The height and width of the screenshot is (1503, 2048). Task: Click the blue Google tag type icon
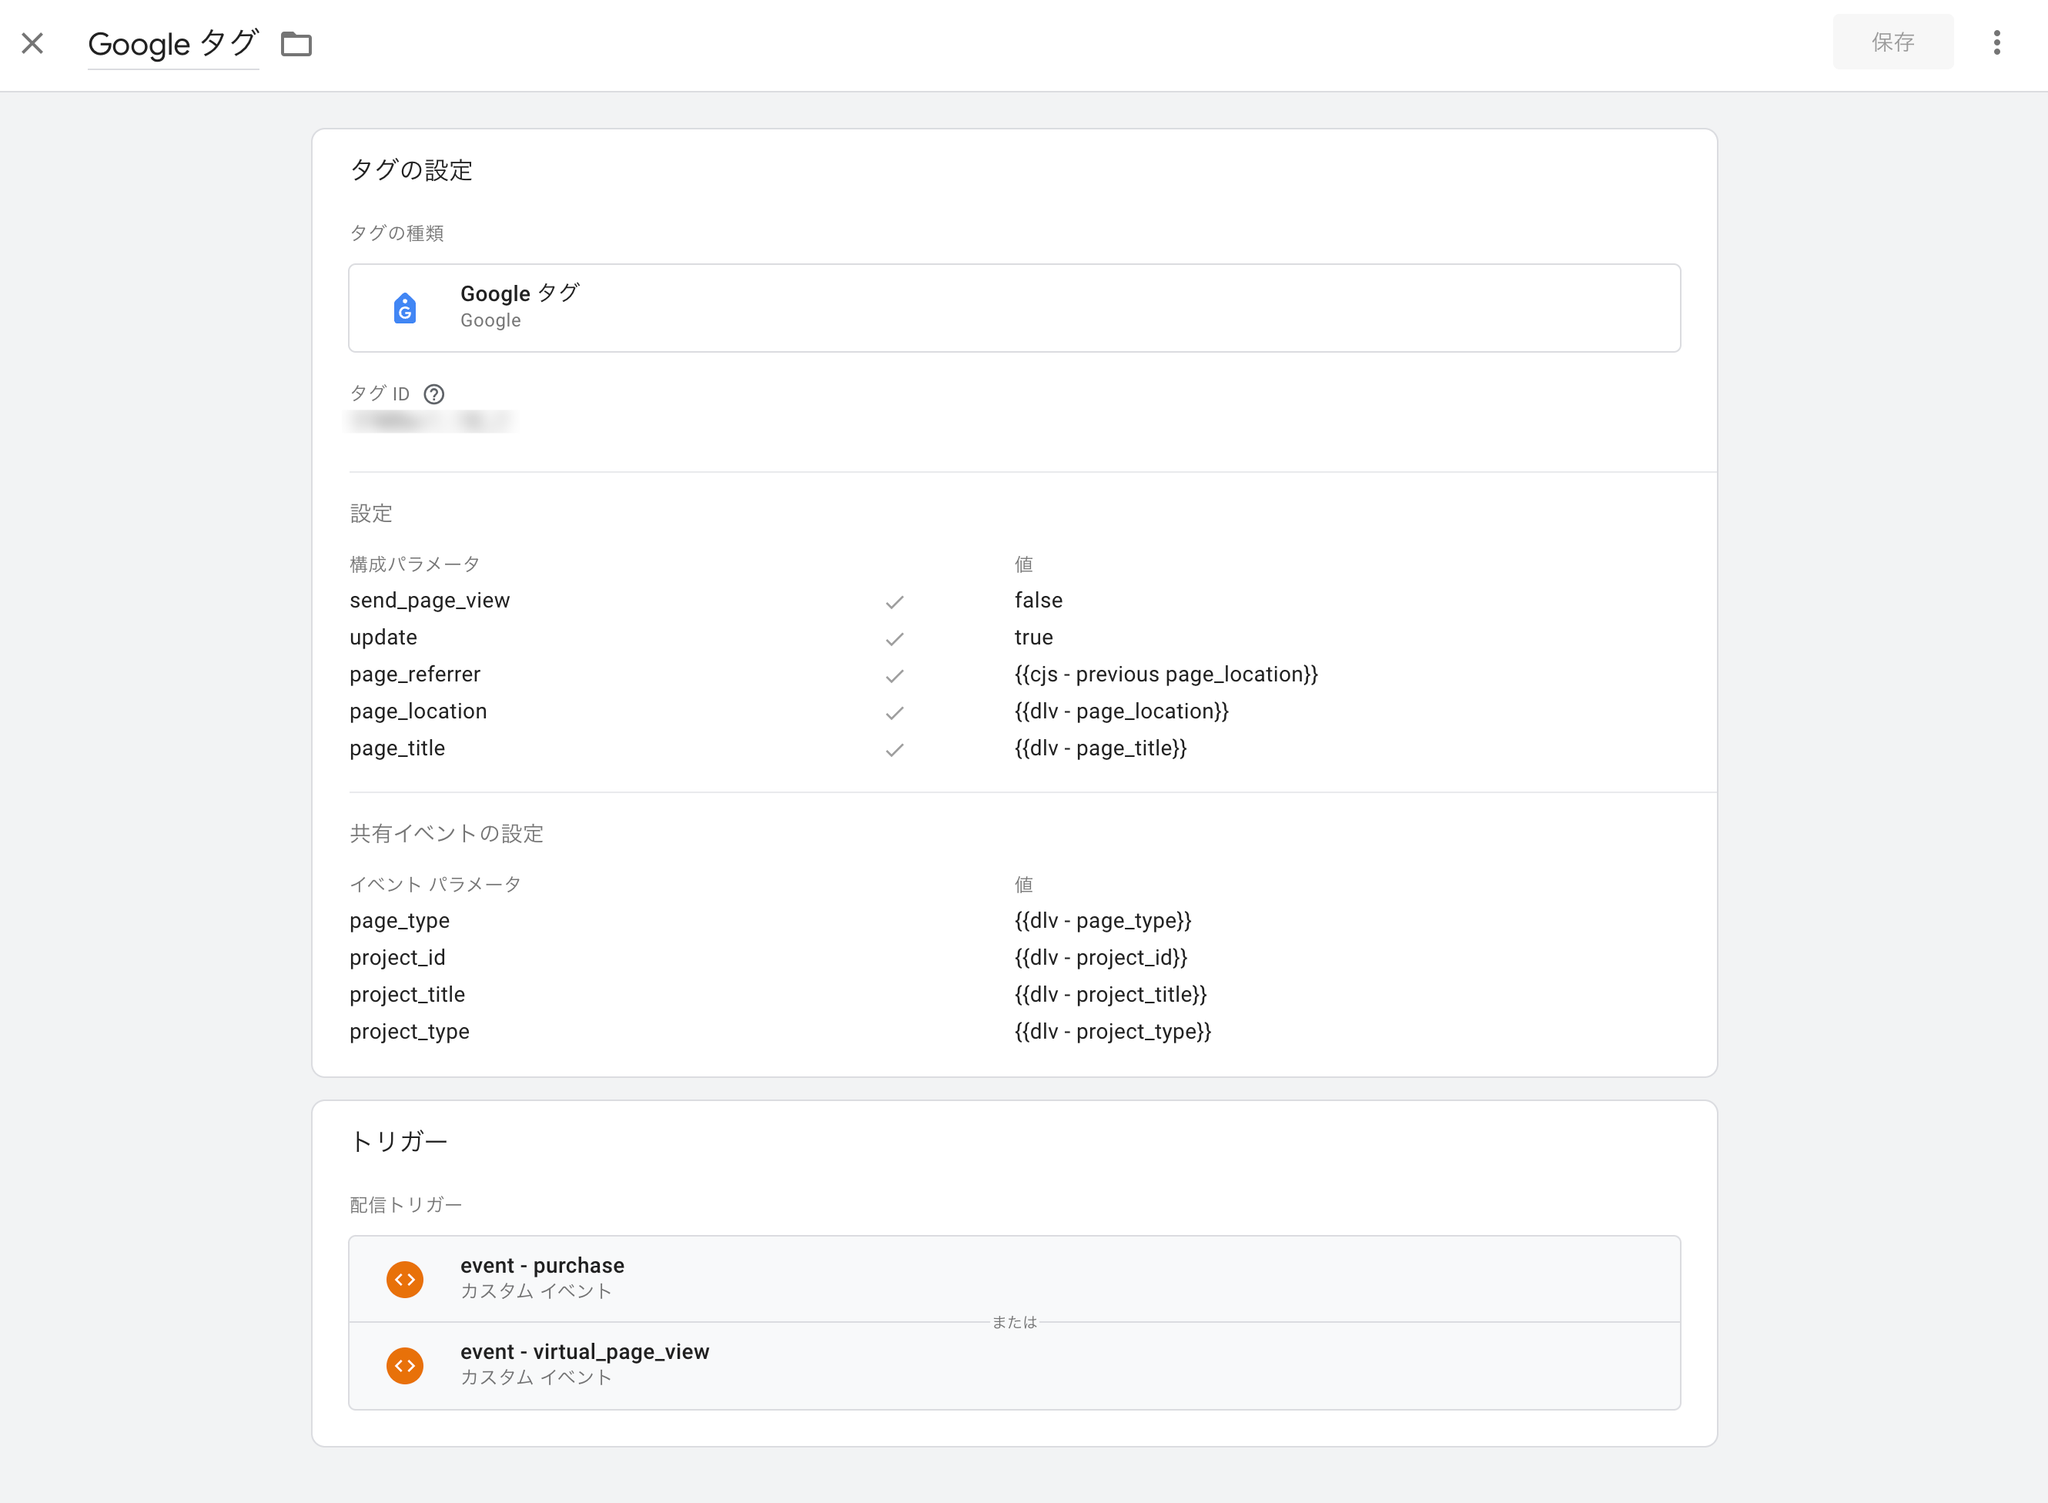[x=405, y=308]
